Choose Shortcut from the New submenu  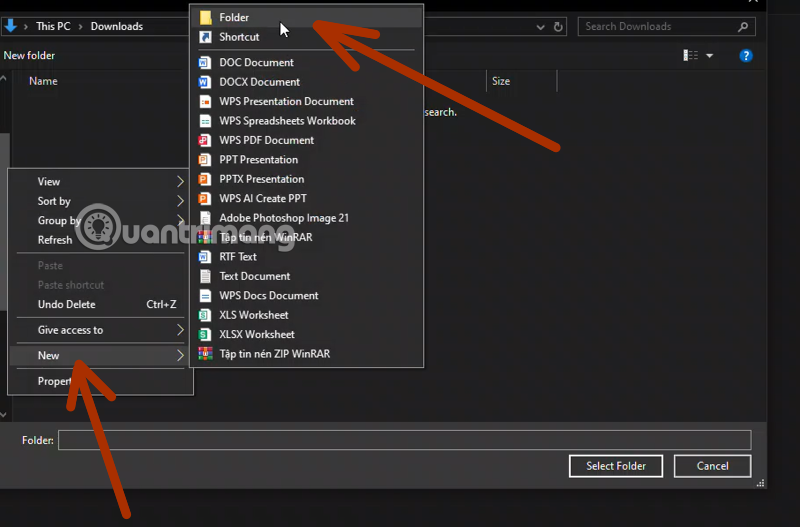(x=306, y=37)
